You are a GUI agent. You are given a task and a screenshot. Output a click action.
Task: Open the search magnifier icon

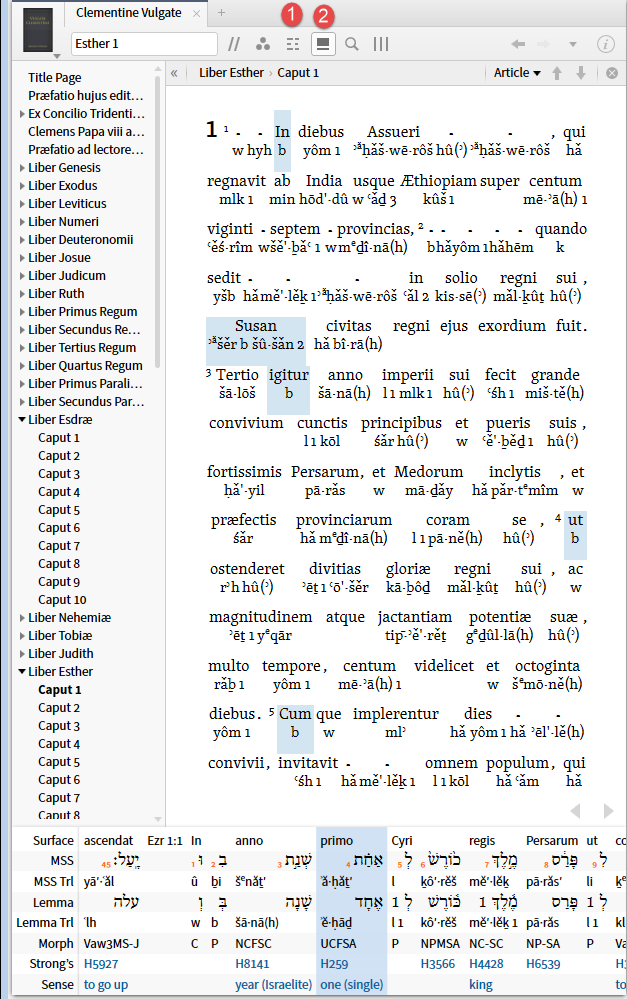pos(352,44)
